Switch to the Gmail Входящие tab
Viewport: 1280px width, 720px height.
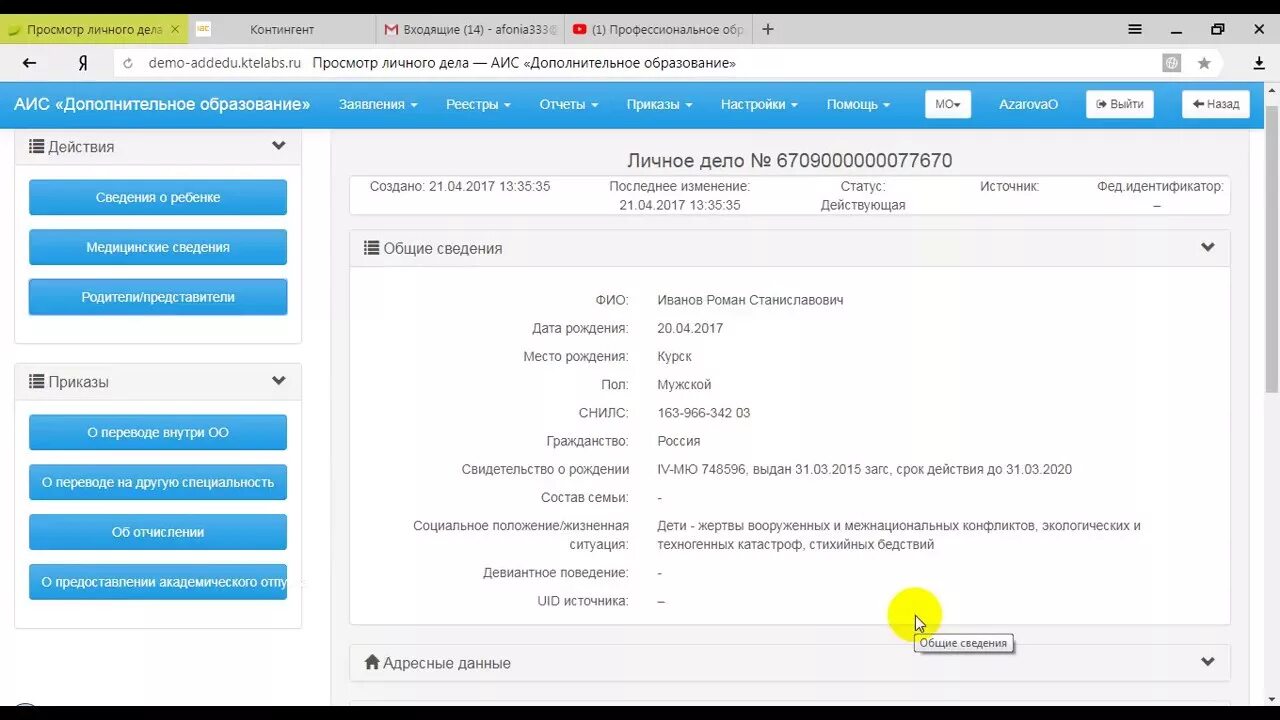click(471, 30)
